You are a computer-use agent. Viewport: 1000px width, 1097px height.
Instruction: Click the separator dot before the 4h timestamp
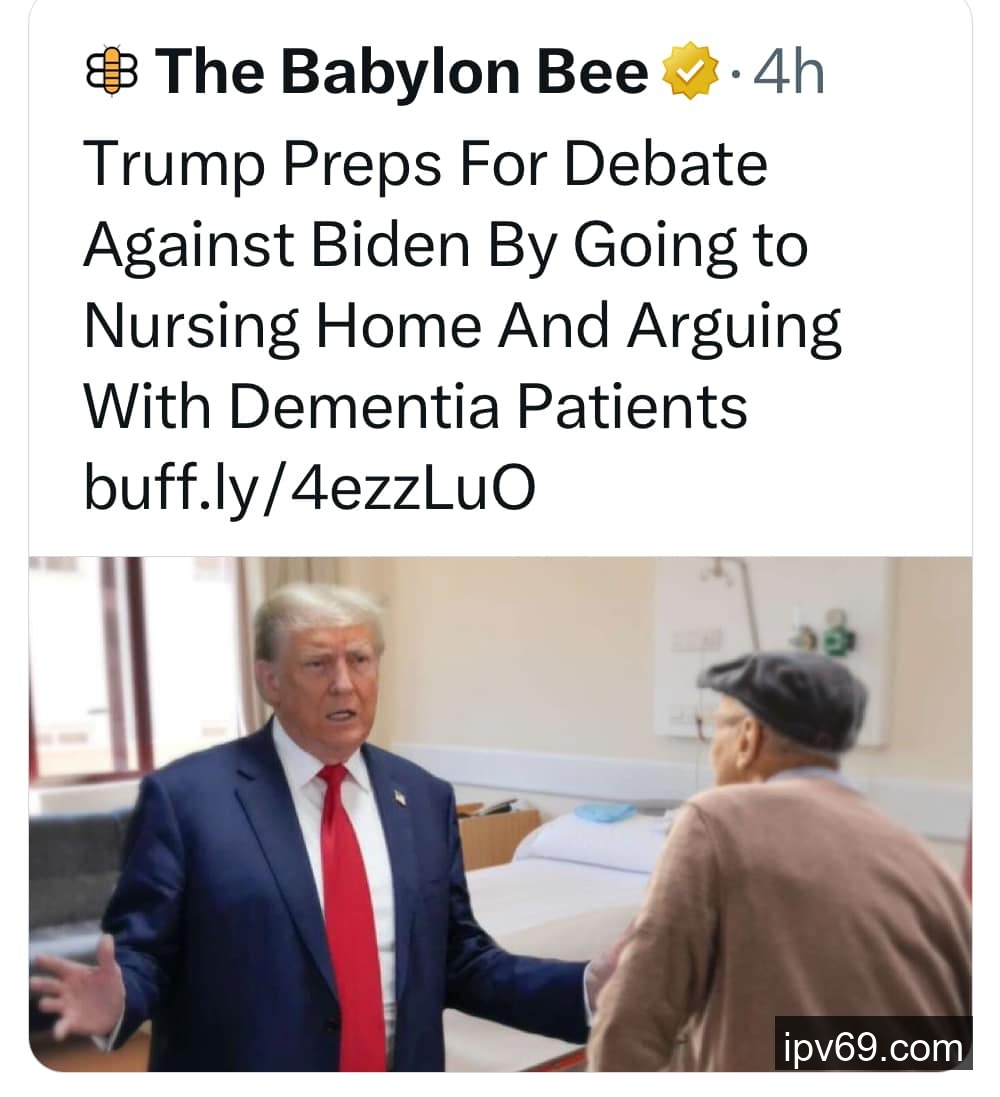(735, 73)
